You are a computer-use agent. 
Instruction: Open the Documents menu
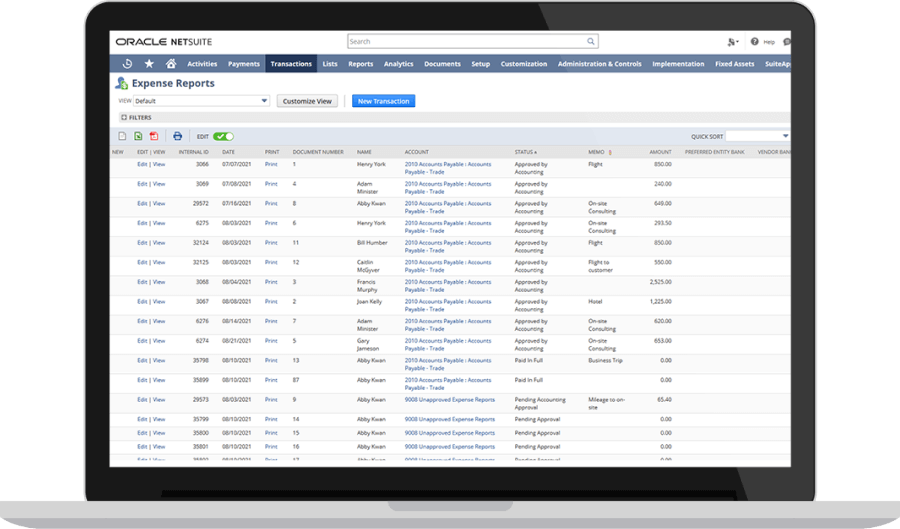443,64
